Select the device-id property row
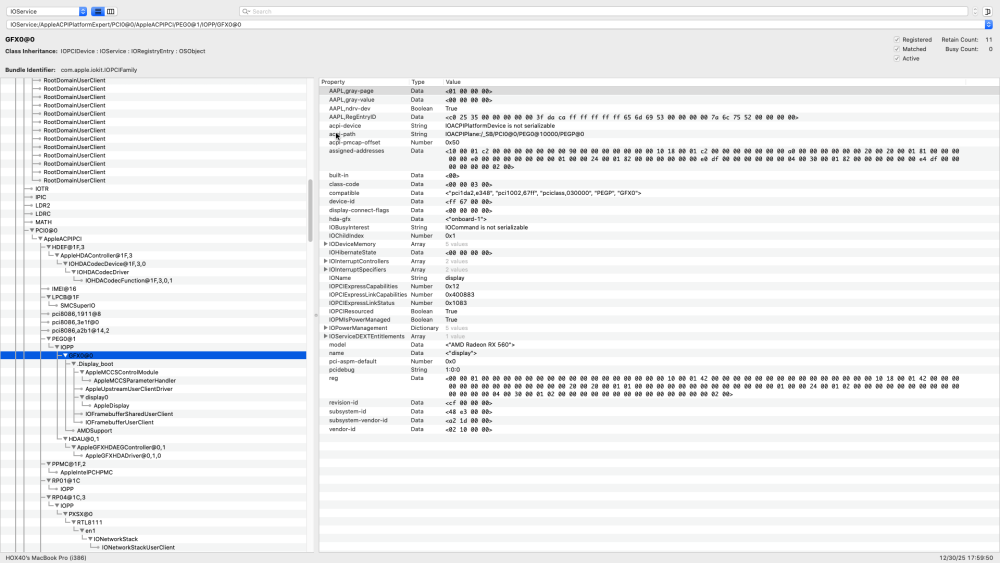The height and width of the screenshot is (563, 1000). click(659, 201)
